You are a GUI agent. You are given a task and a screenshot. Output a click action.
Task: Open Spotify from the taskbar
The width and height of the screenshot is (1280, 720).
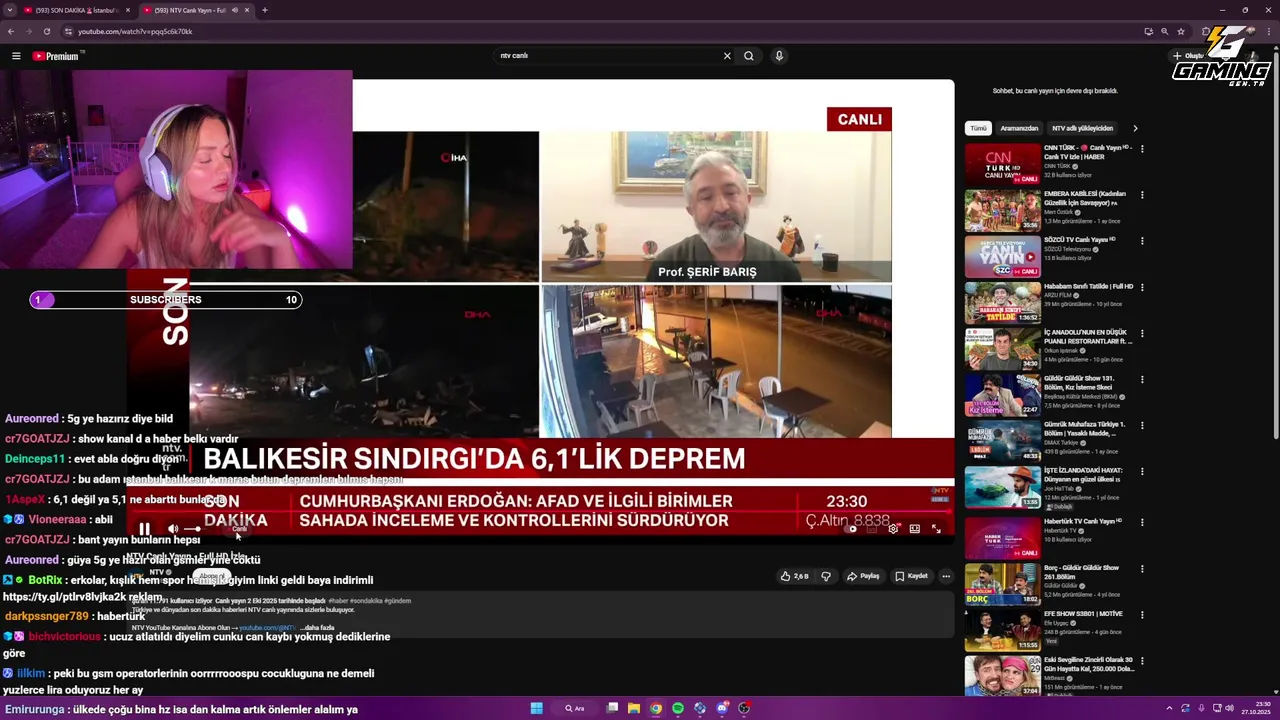click(x=678, y=708)
